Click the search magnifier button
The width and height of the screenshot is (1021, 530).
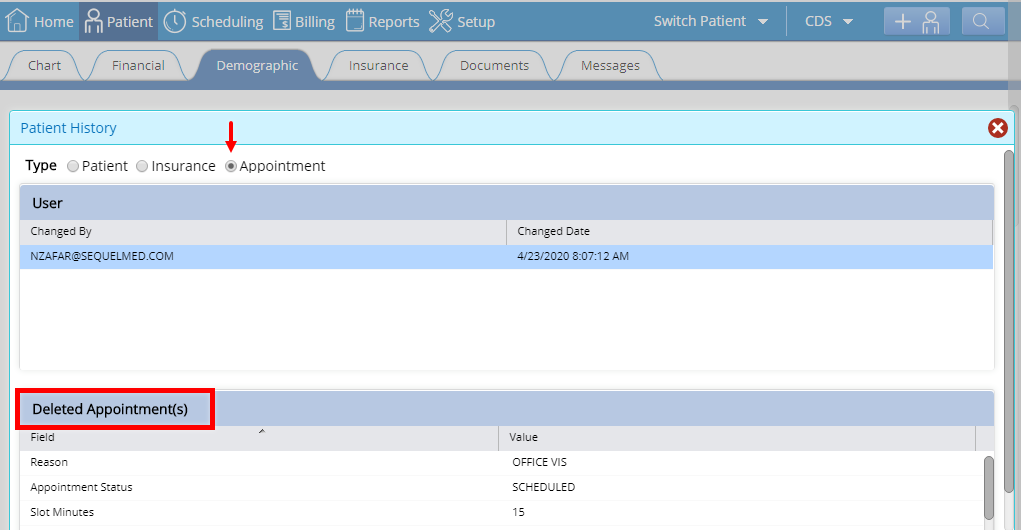tap(981, 21)
